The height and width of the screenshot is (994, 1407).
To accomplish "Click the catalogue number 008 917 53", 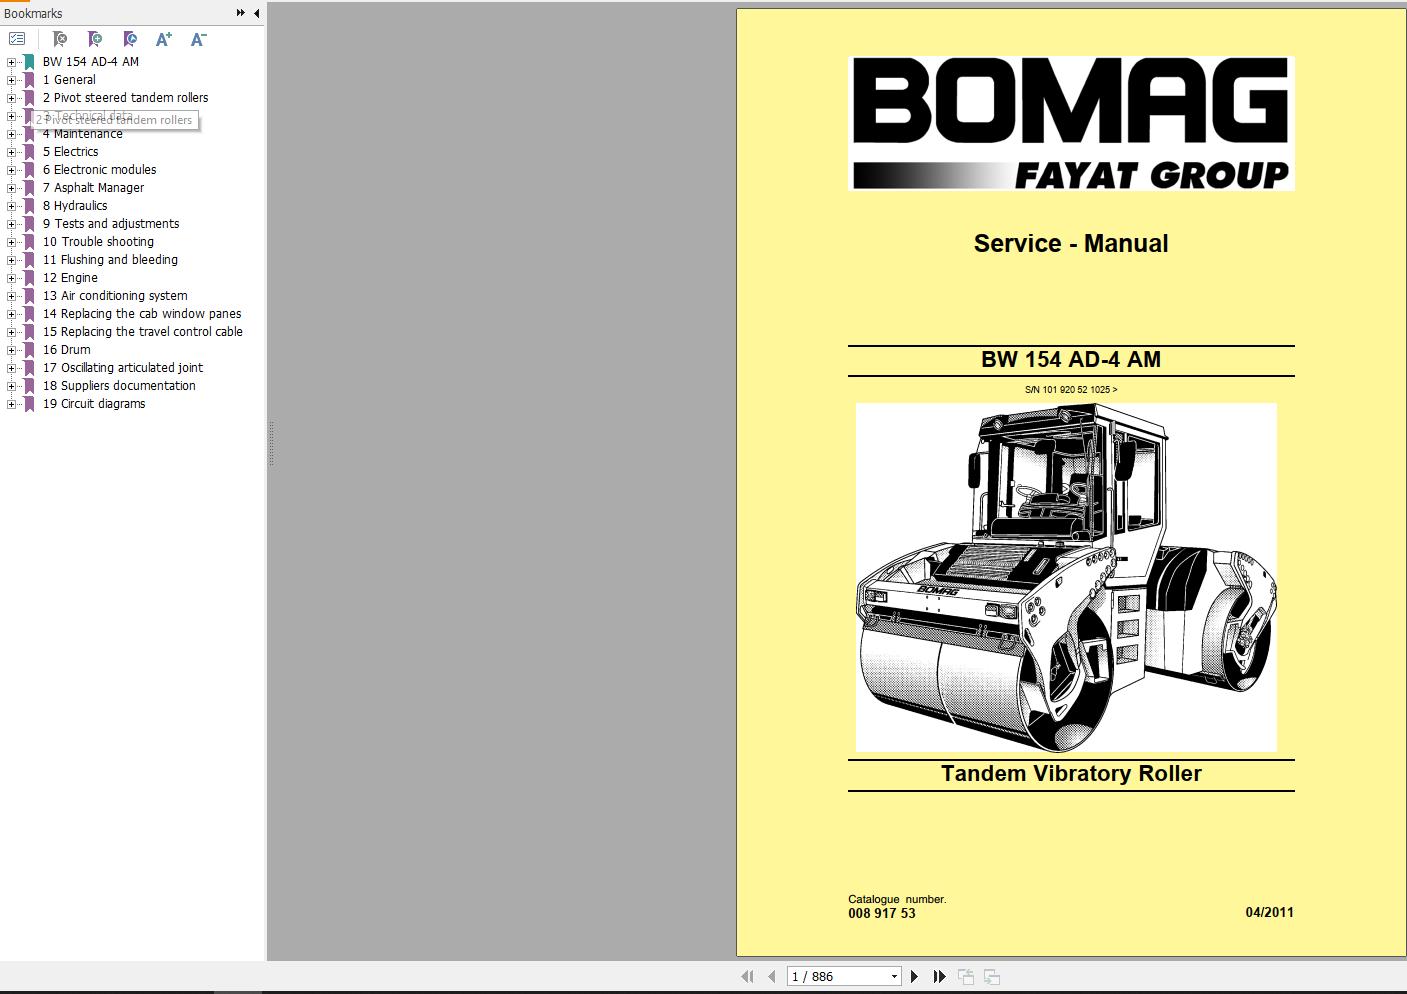I will 882,913.
